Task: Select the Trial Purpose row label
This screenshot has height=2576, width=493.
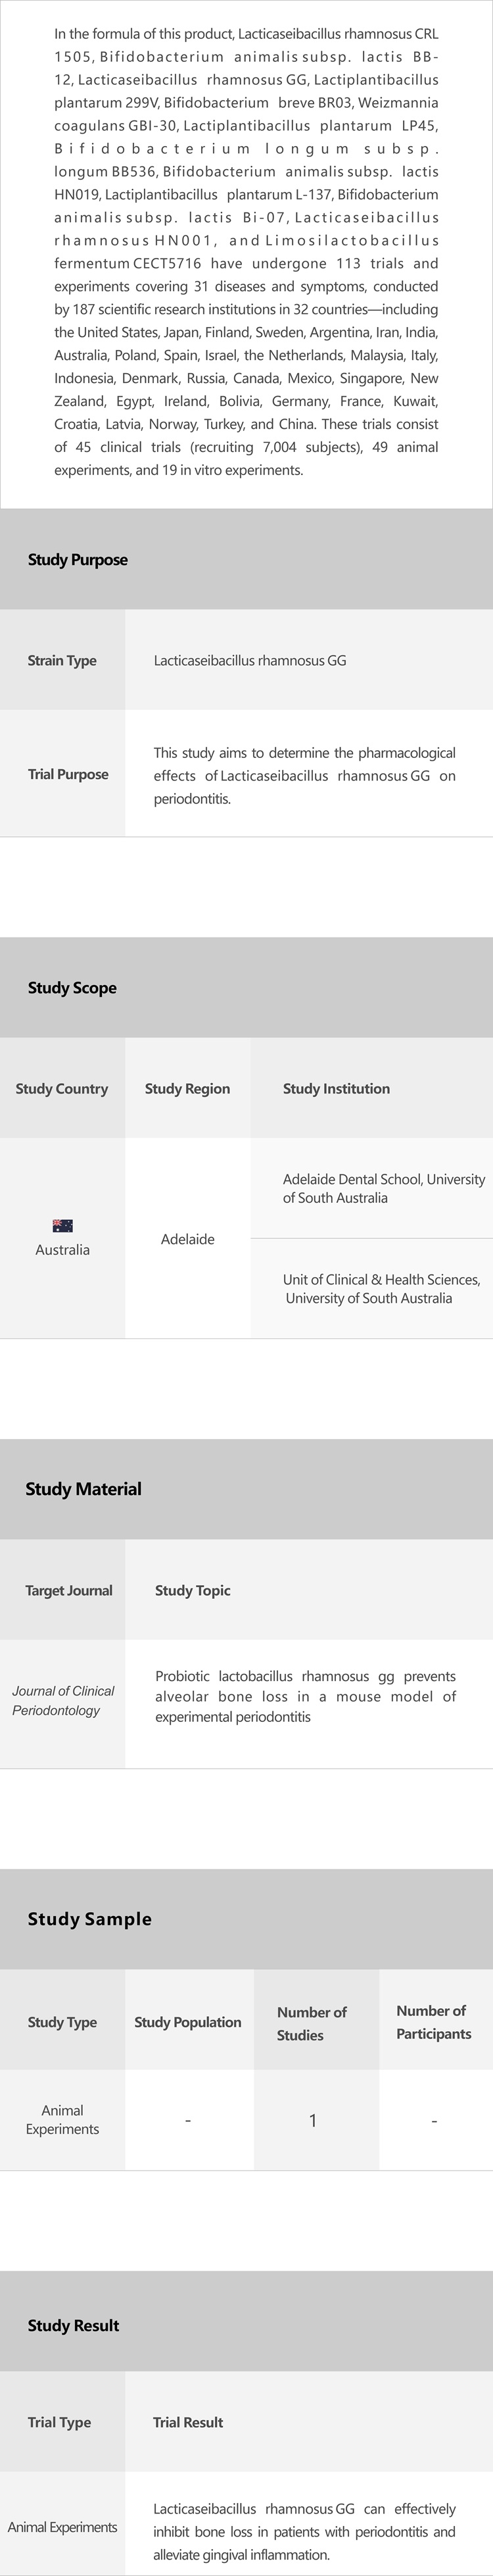Action: tap(68, 774)
